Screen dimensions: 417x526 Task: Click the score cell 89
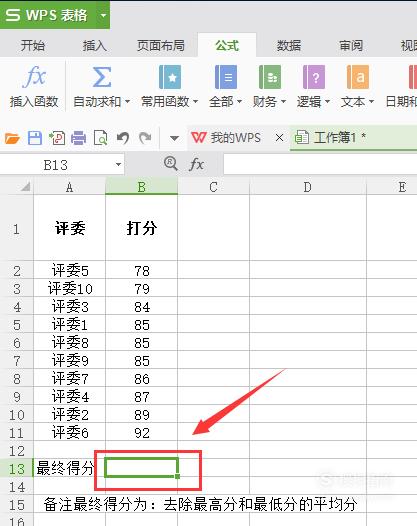tap(142, 415)
